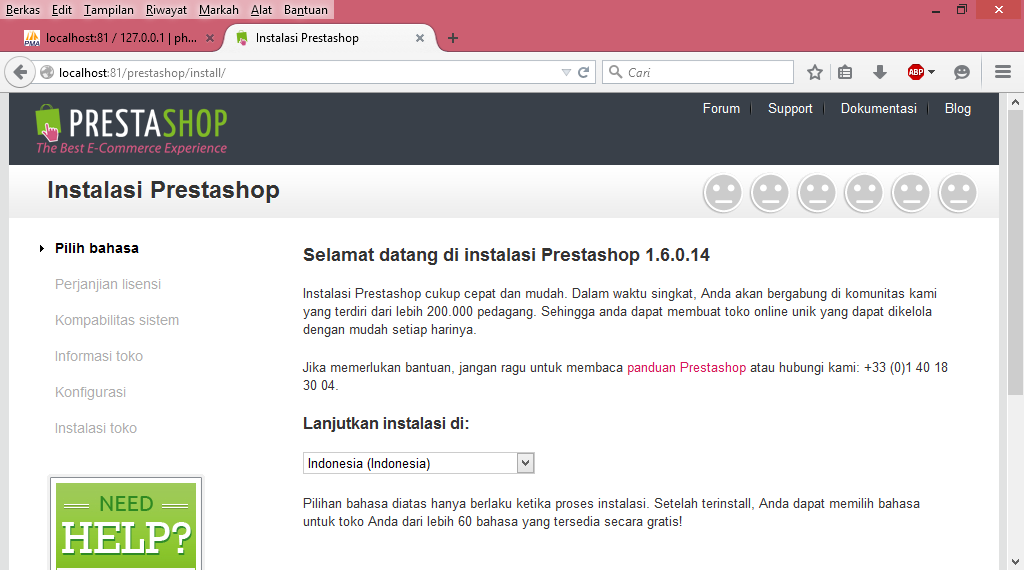The height and width of the screenshot is (570, 1024).
Task: Go to the Dokumentasi link
Action: point(878,108)
